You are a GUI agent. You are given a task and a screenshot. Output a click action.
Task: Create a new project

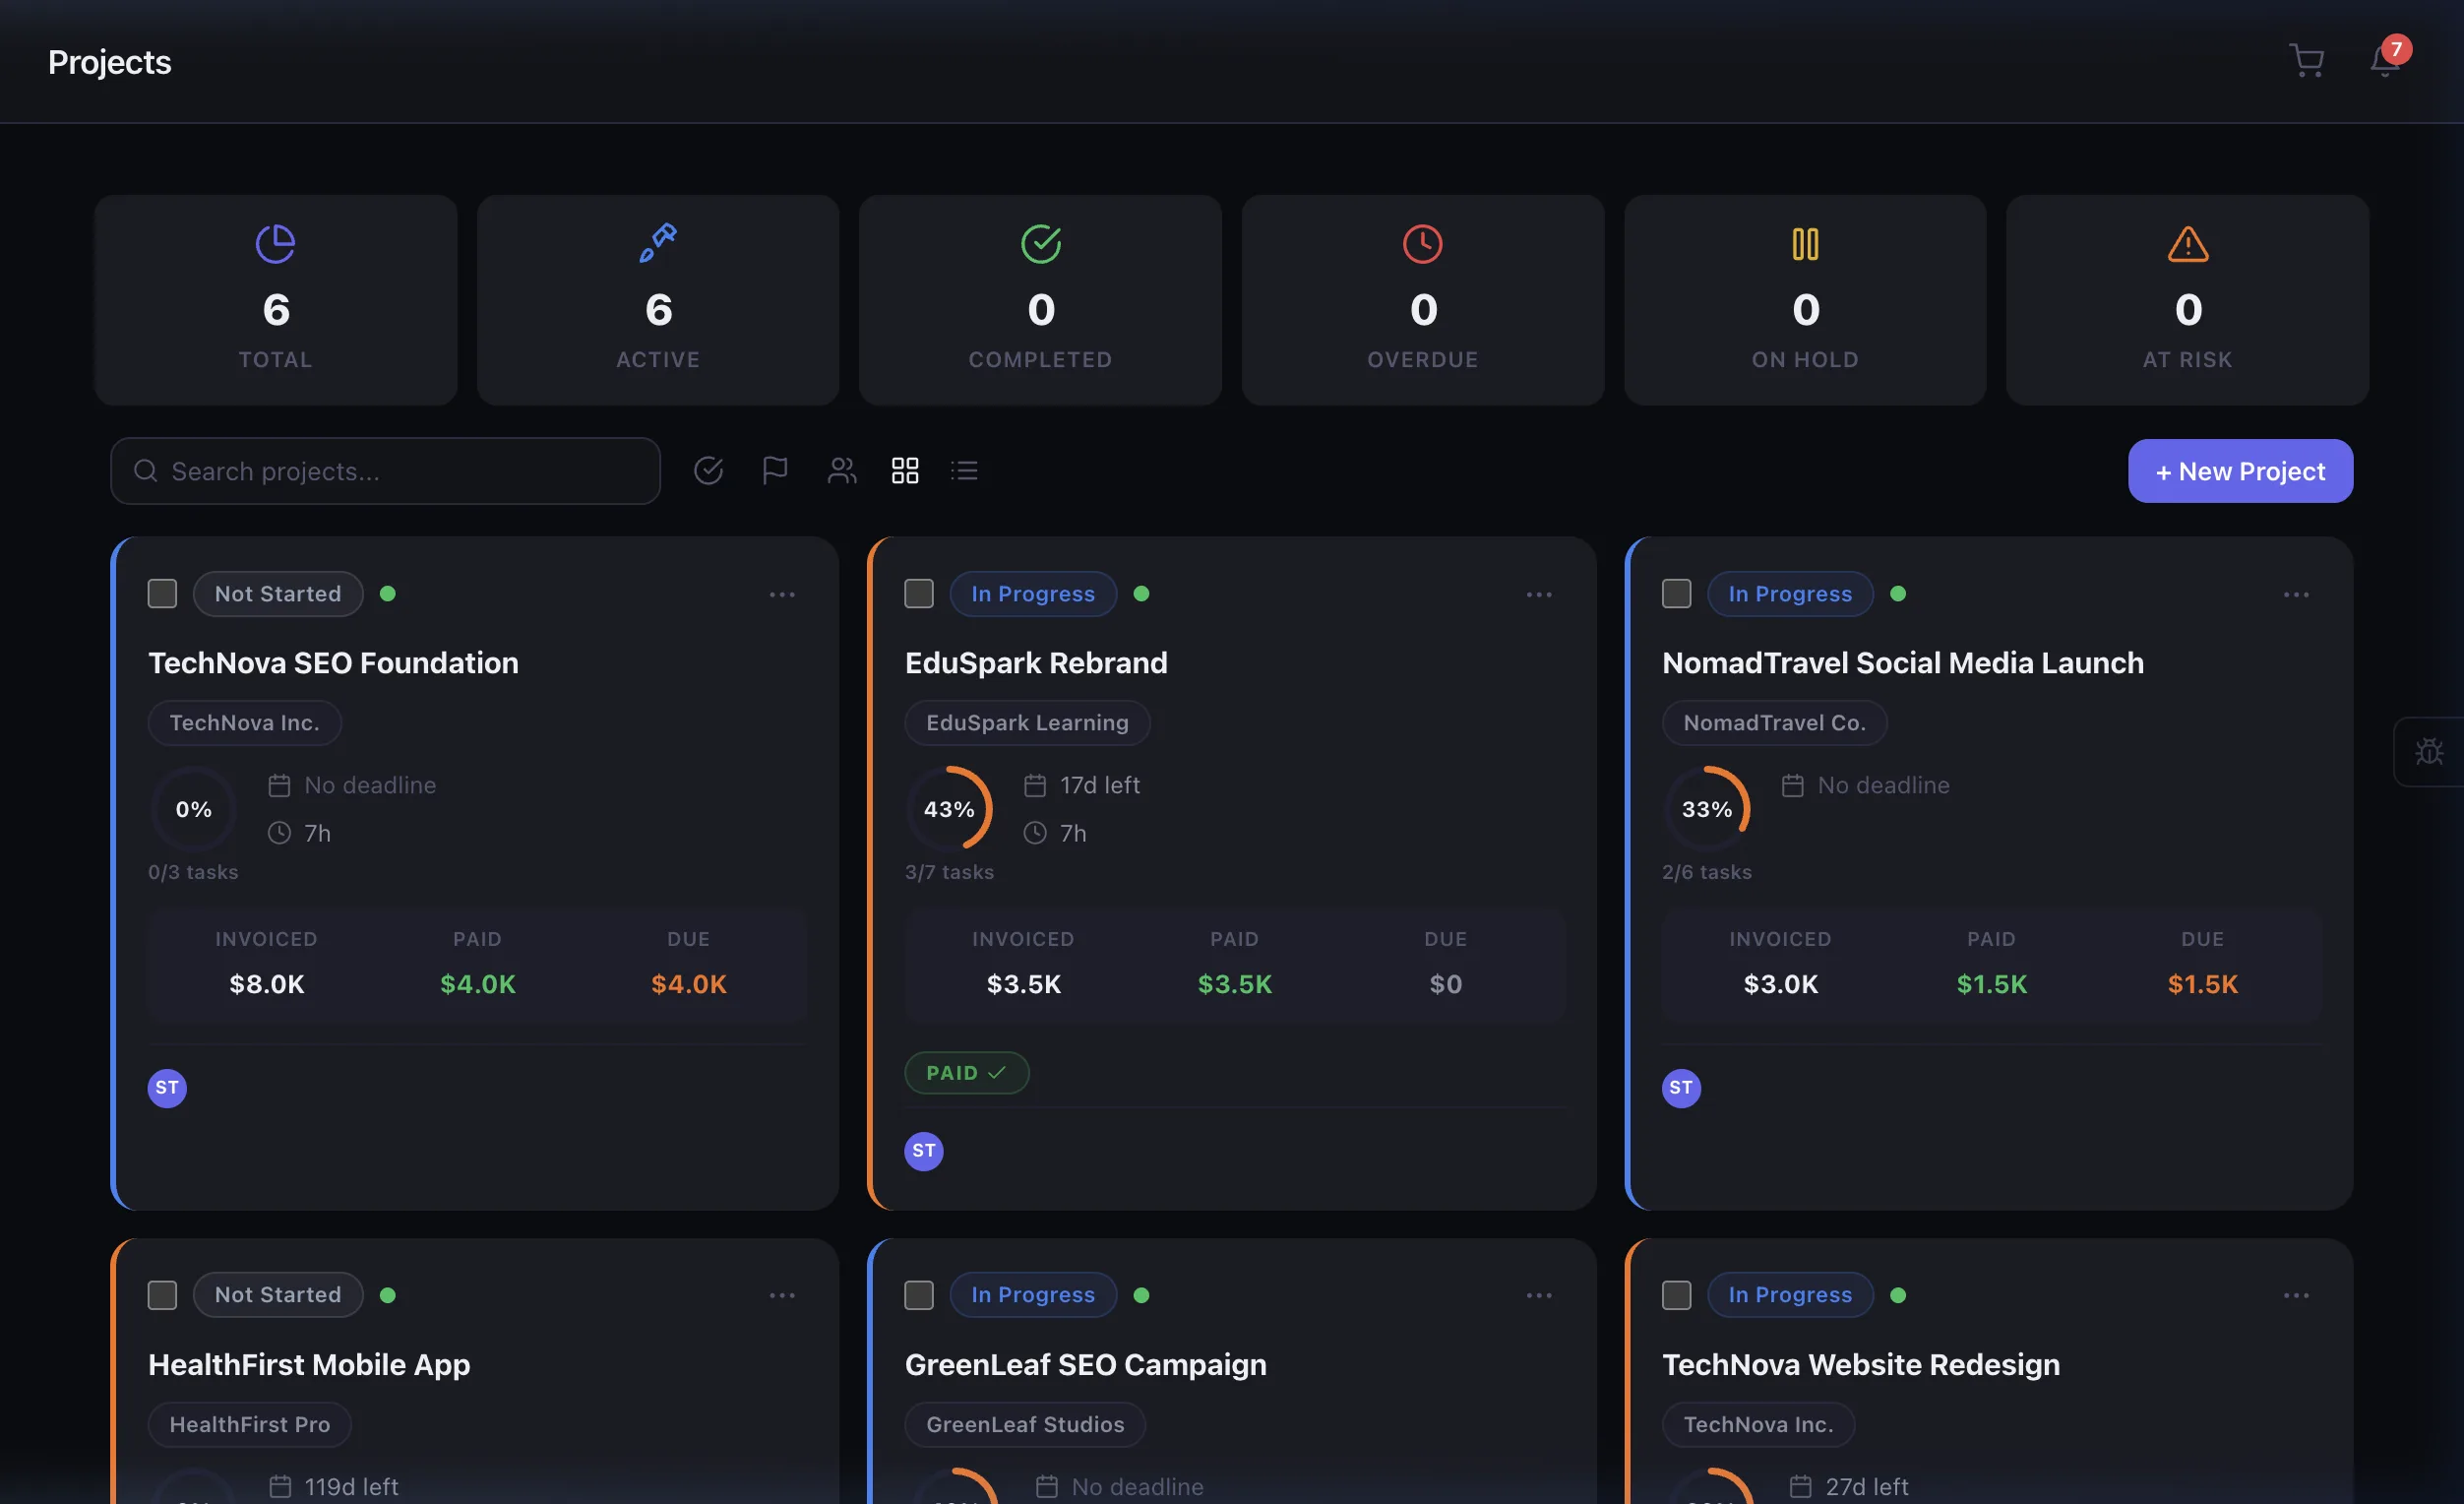coord(2240,470)
